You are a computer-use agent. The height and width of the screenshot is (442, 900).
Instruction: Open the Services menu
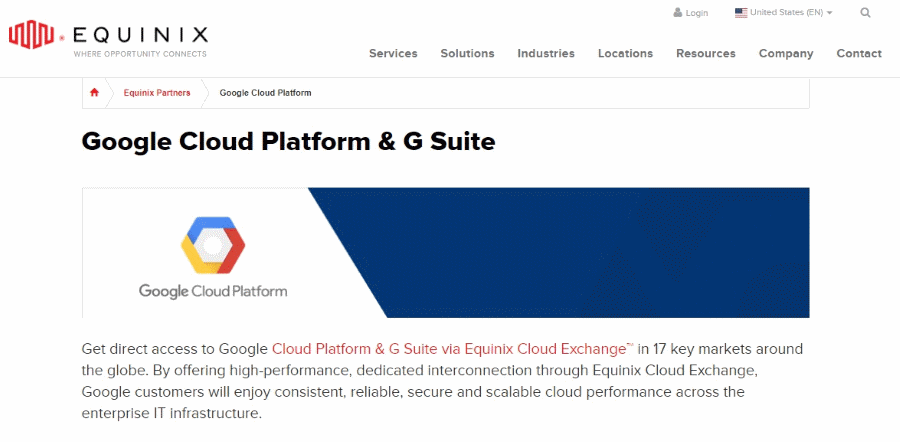393,53
